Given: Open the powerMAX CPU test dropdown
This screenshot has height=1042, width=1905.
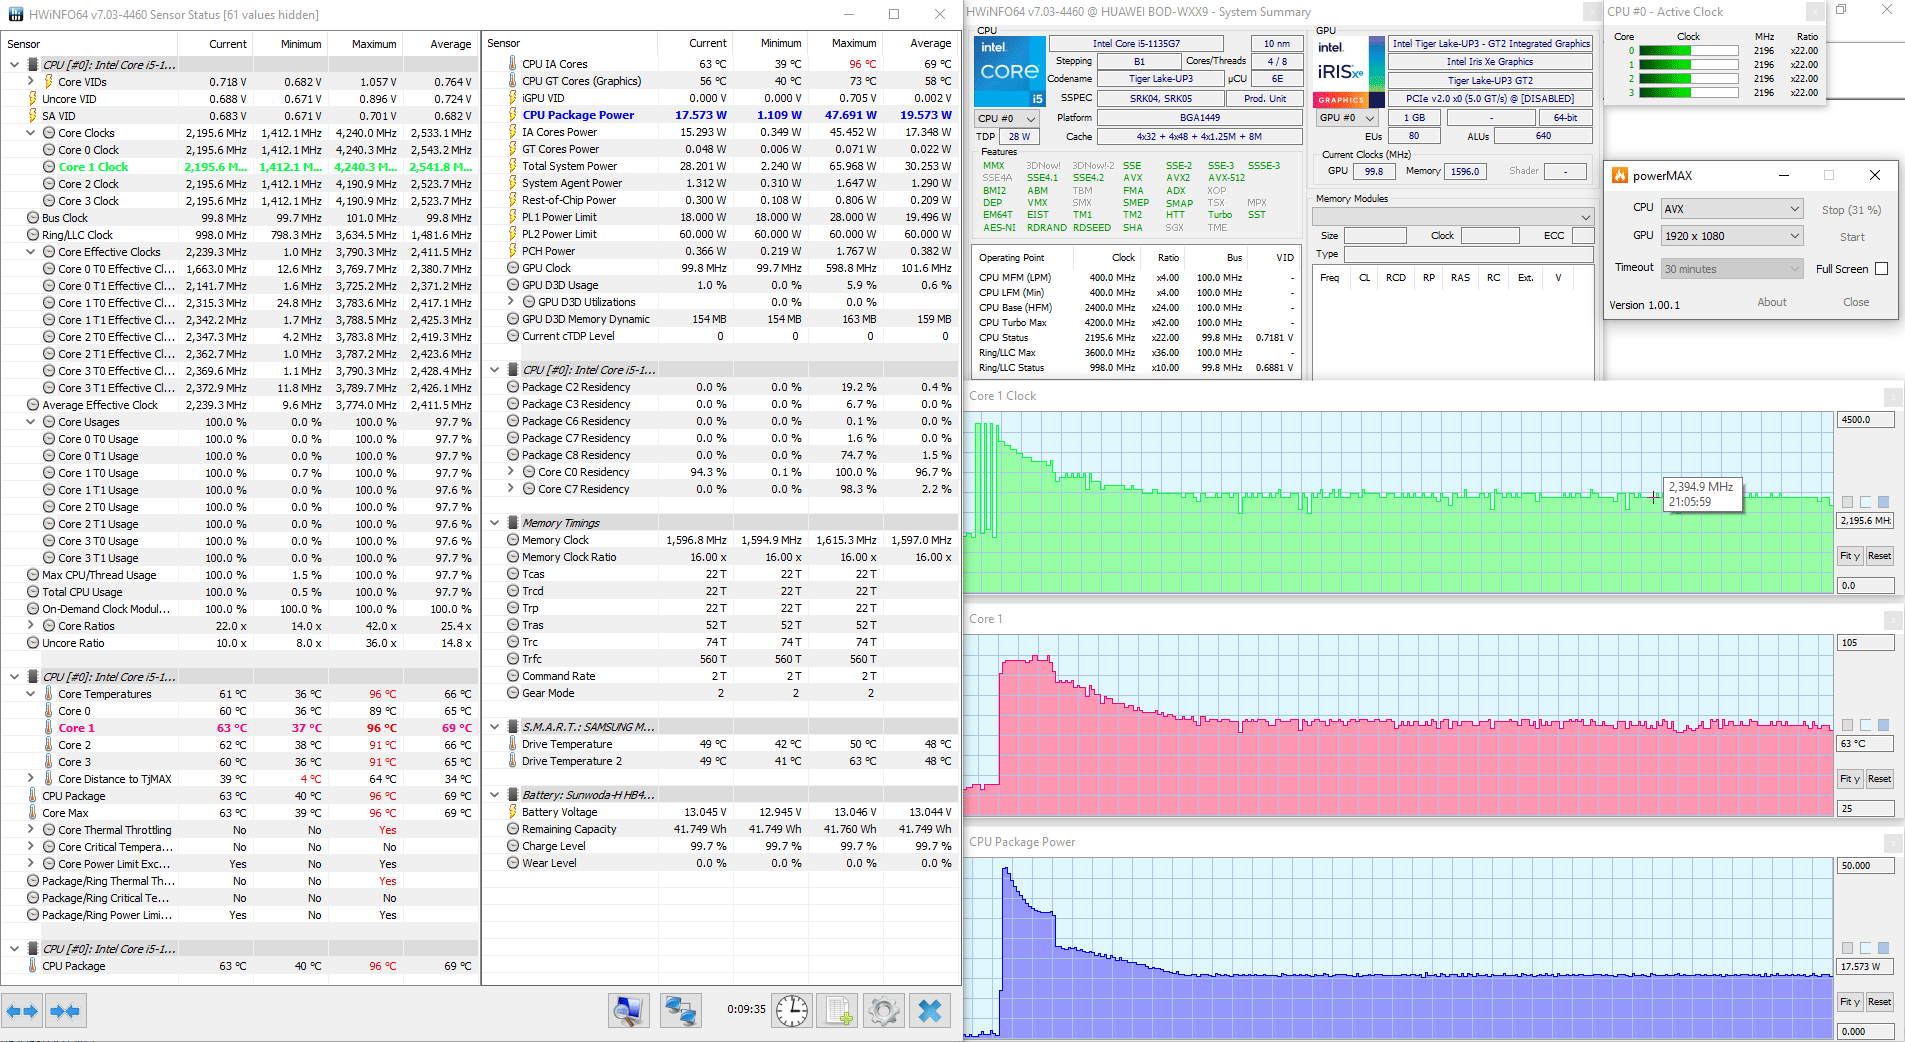Looking at the screenshot, I should [x=1732, y=209].
